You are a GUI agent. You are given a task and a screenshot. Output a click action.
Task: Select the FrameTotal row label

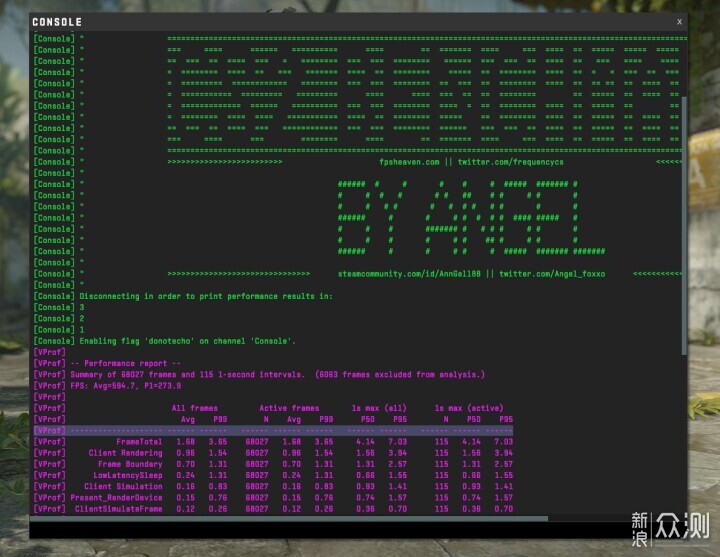[139, 442]
